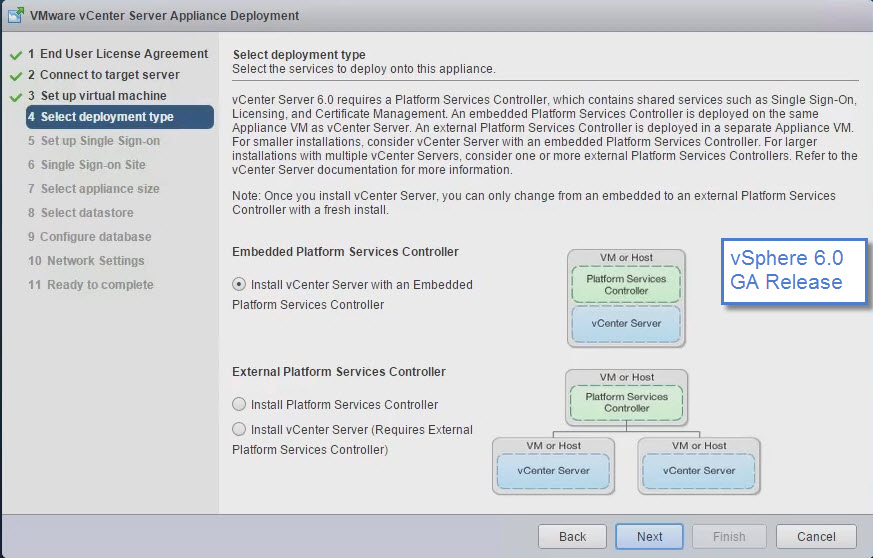873x558 pixels.
Task: Cancel the appliance deployment wizard
Action: click(816, 536)
